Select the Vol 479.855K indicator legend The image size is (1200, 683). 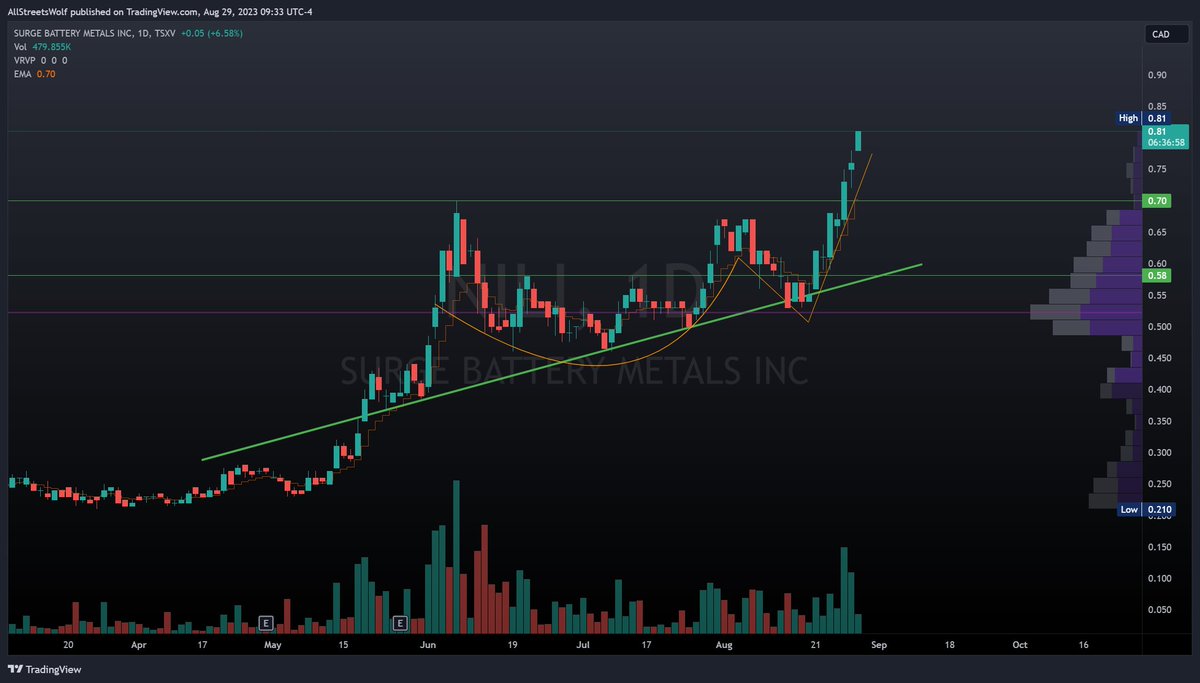tap(40, 46)
